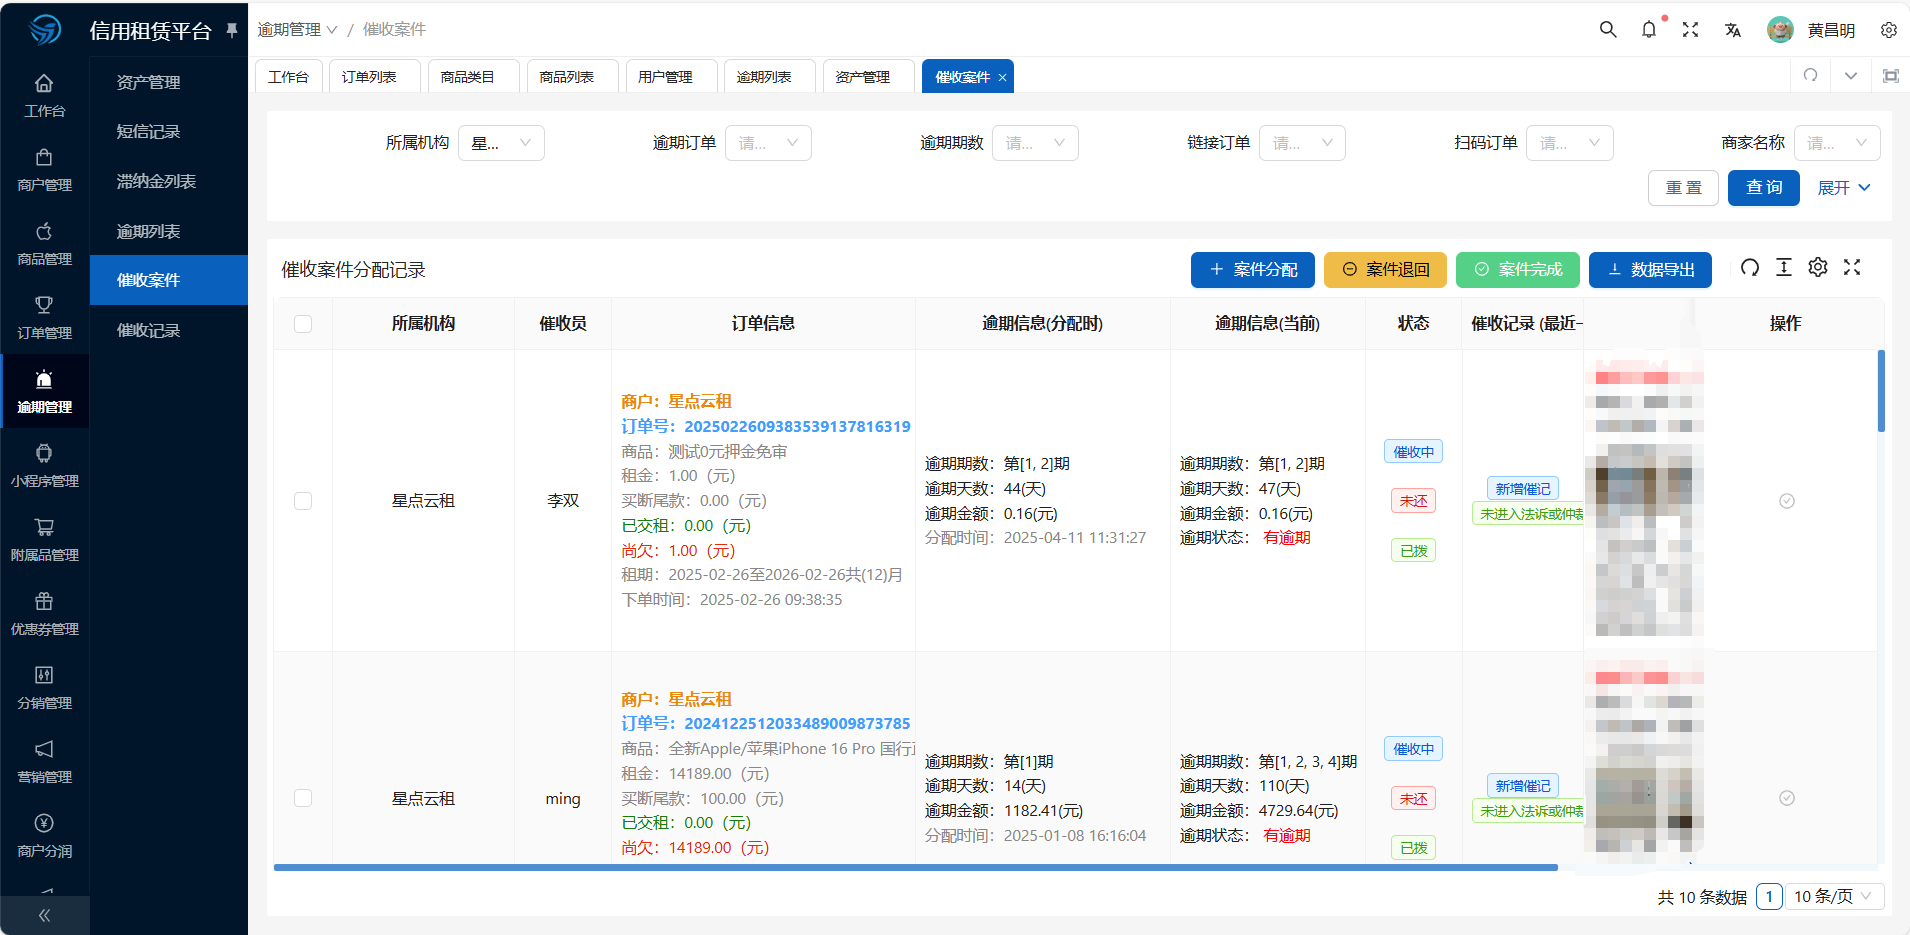Open 商品管理 in the sidebar
This screenshot has width=1910, height=935.
coord(44,244)
